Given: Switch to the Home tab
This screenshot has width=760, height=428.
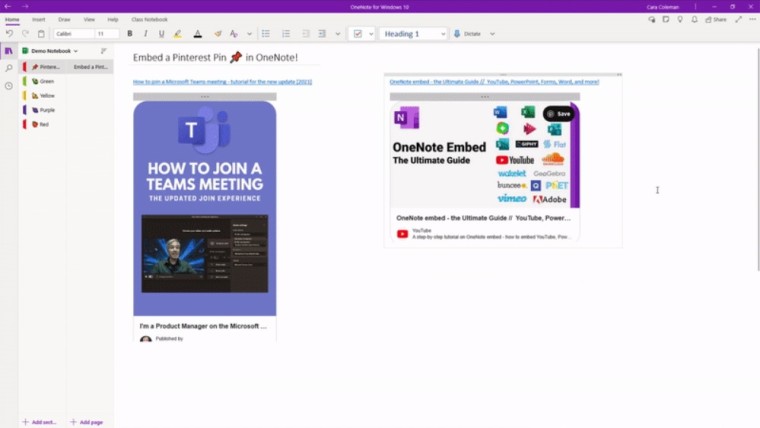Looking at the screenshot, I should (12, 19).
